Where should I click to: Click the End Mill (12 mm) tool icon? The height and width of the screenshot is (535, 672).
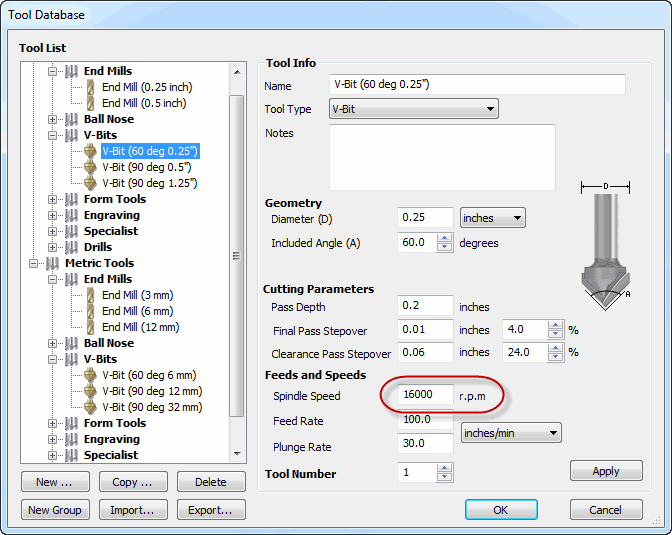(x=91, y=327)
